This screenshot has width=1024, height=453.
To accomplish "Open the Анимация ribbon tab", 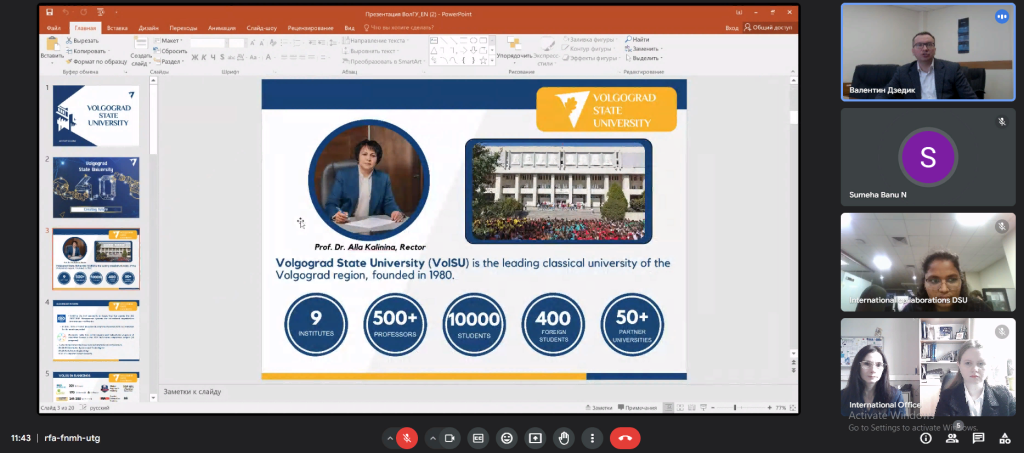I will click(222, 27).
